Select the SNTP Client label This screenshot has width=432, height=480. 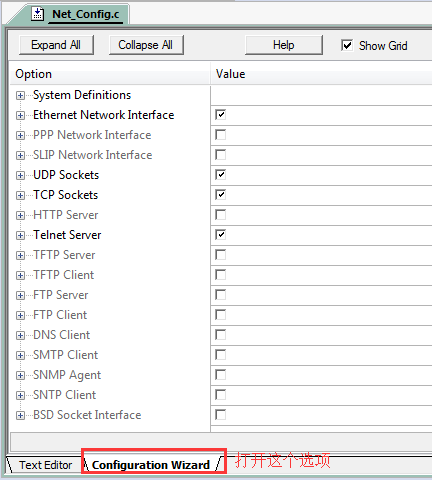click(x=65, y=395)
